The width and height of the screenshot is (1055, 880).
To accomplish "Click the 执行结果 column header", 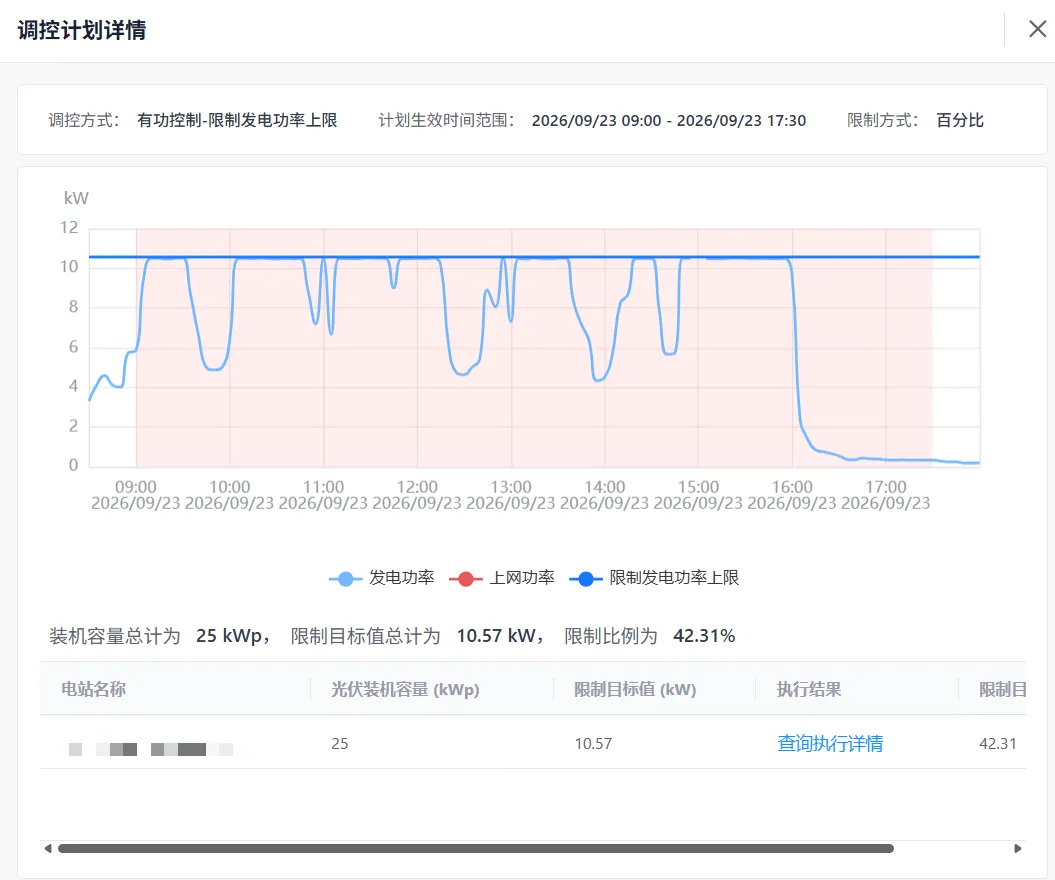I will (x=809, y=689).
